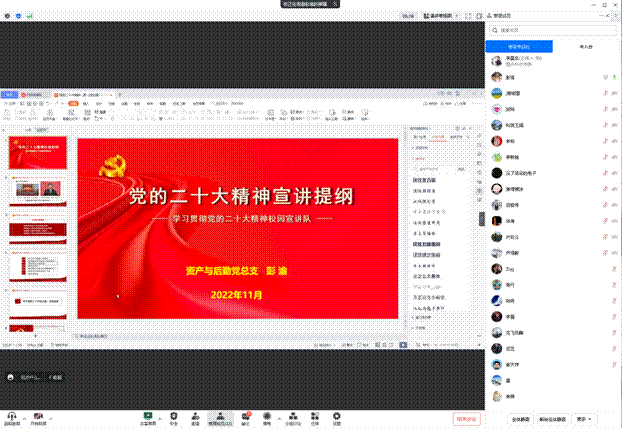Select the host entry atop members list
The height and width of the screenshot is (428, 622).
point(553,61)
